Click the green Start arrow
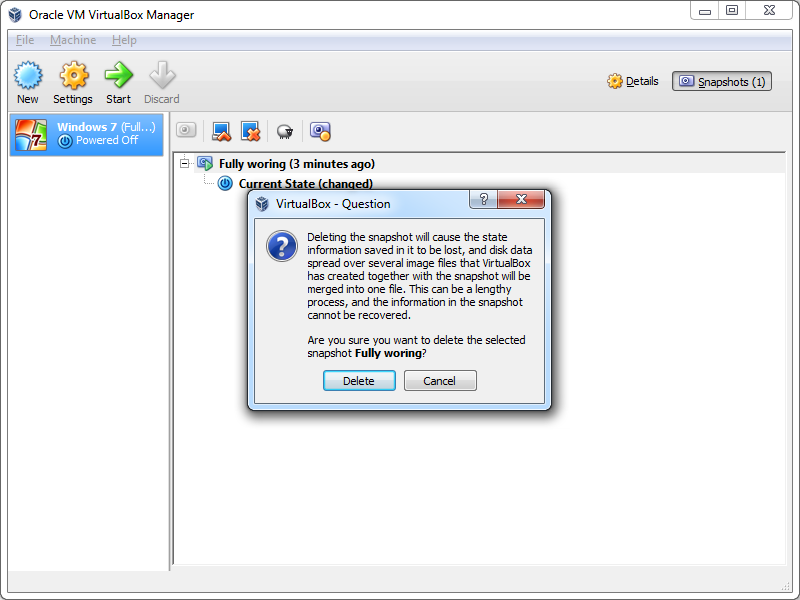Screen dimensions: 800x600 tap(118, 77)
